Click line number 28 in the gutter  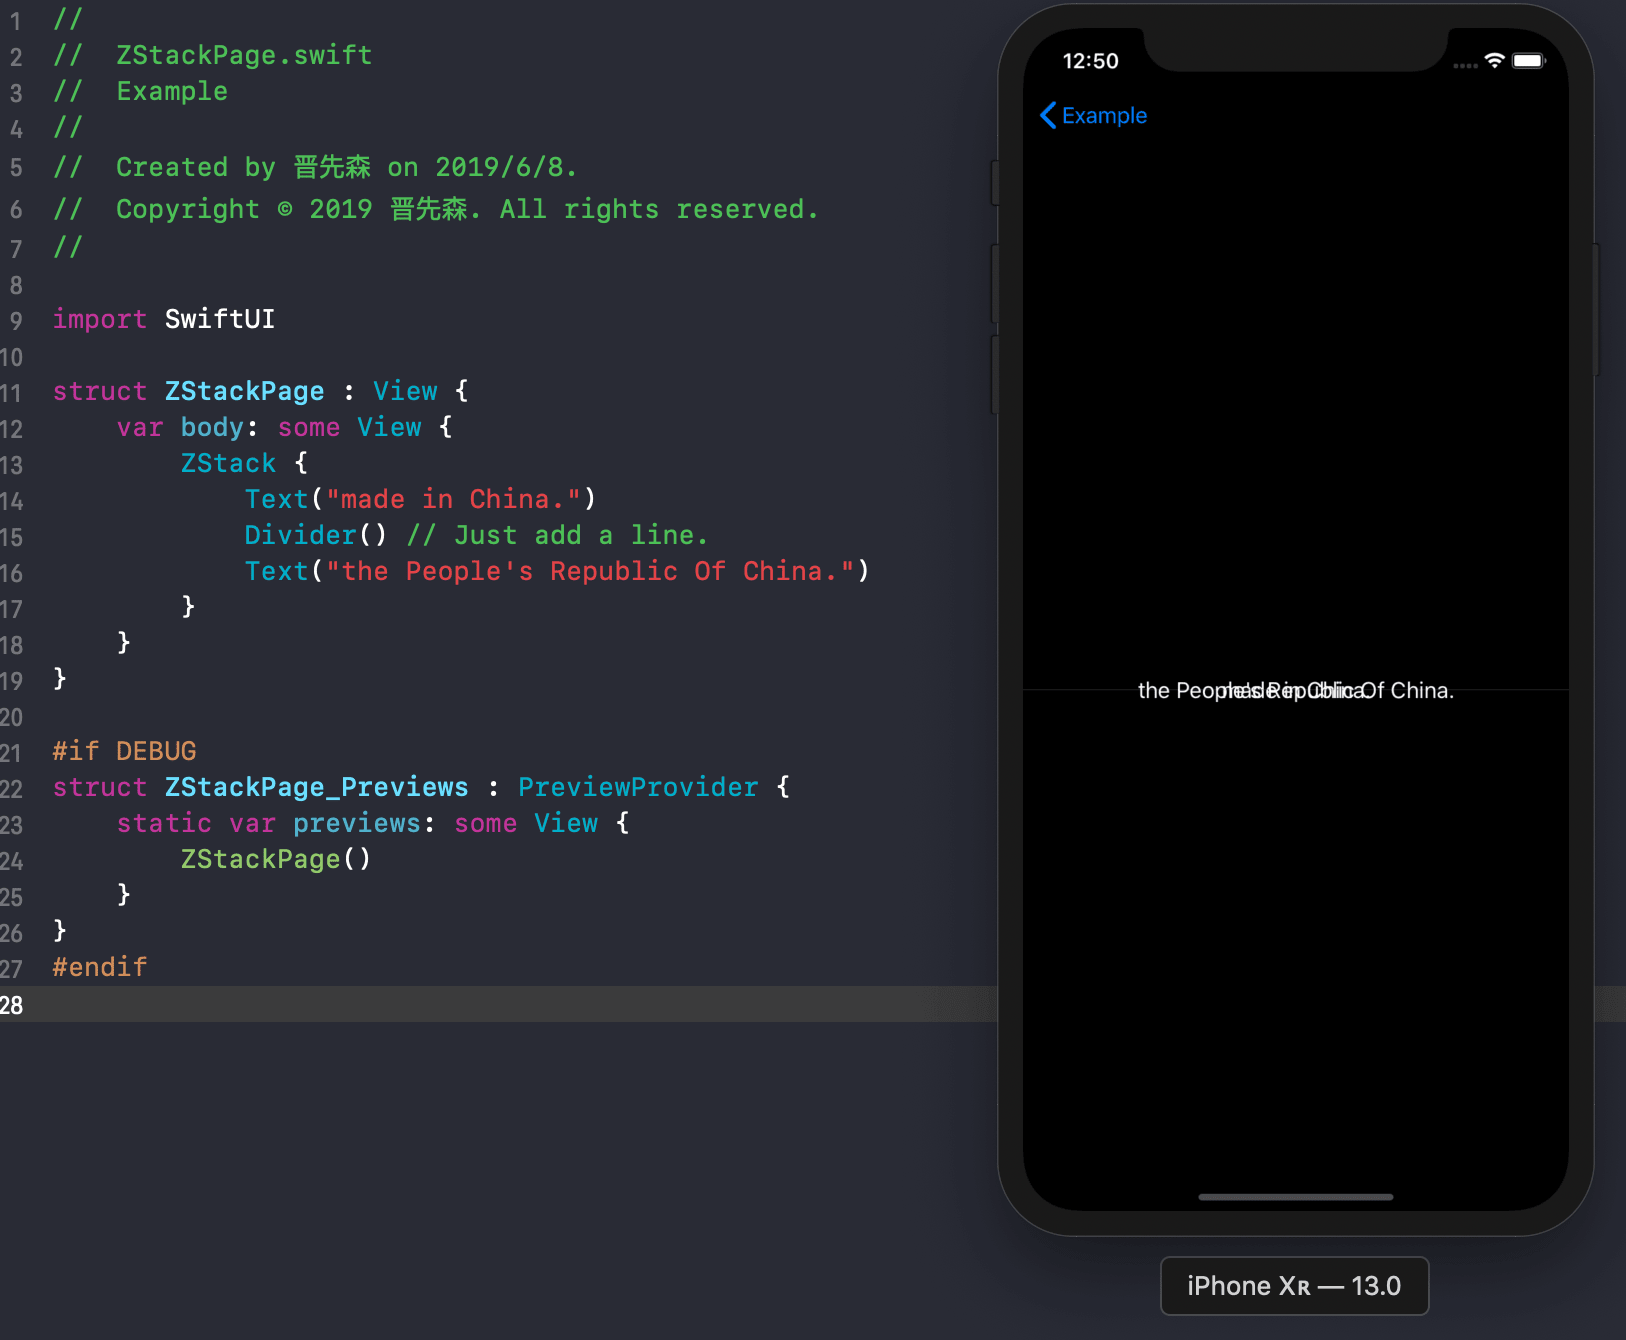tap(14, 1006)
